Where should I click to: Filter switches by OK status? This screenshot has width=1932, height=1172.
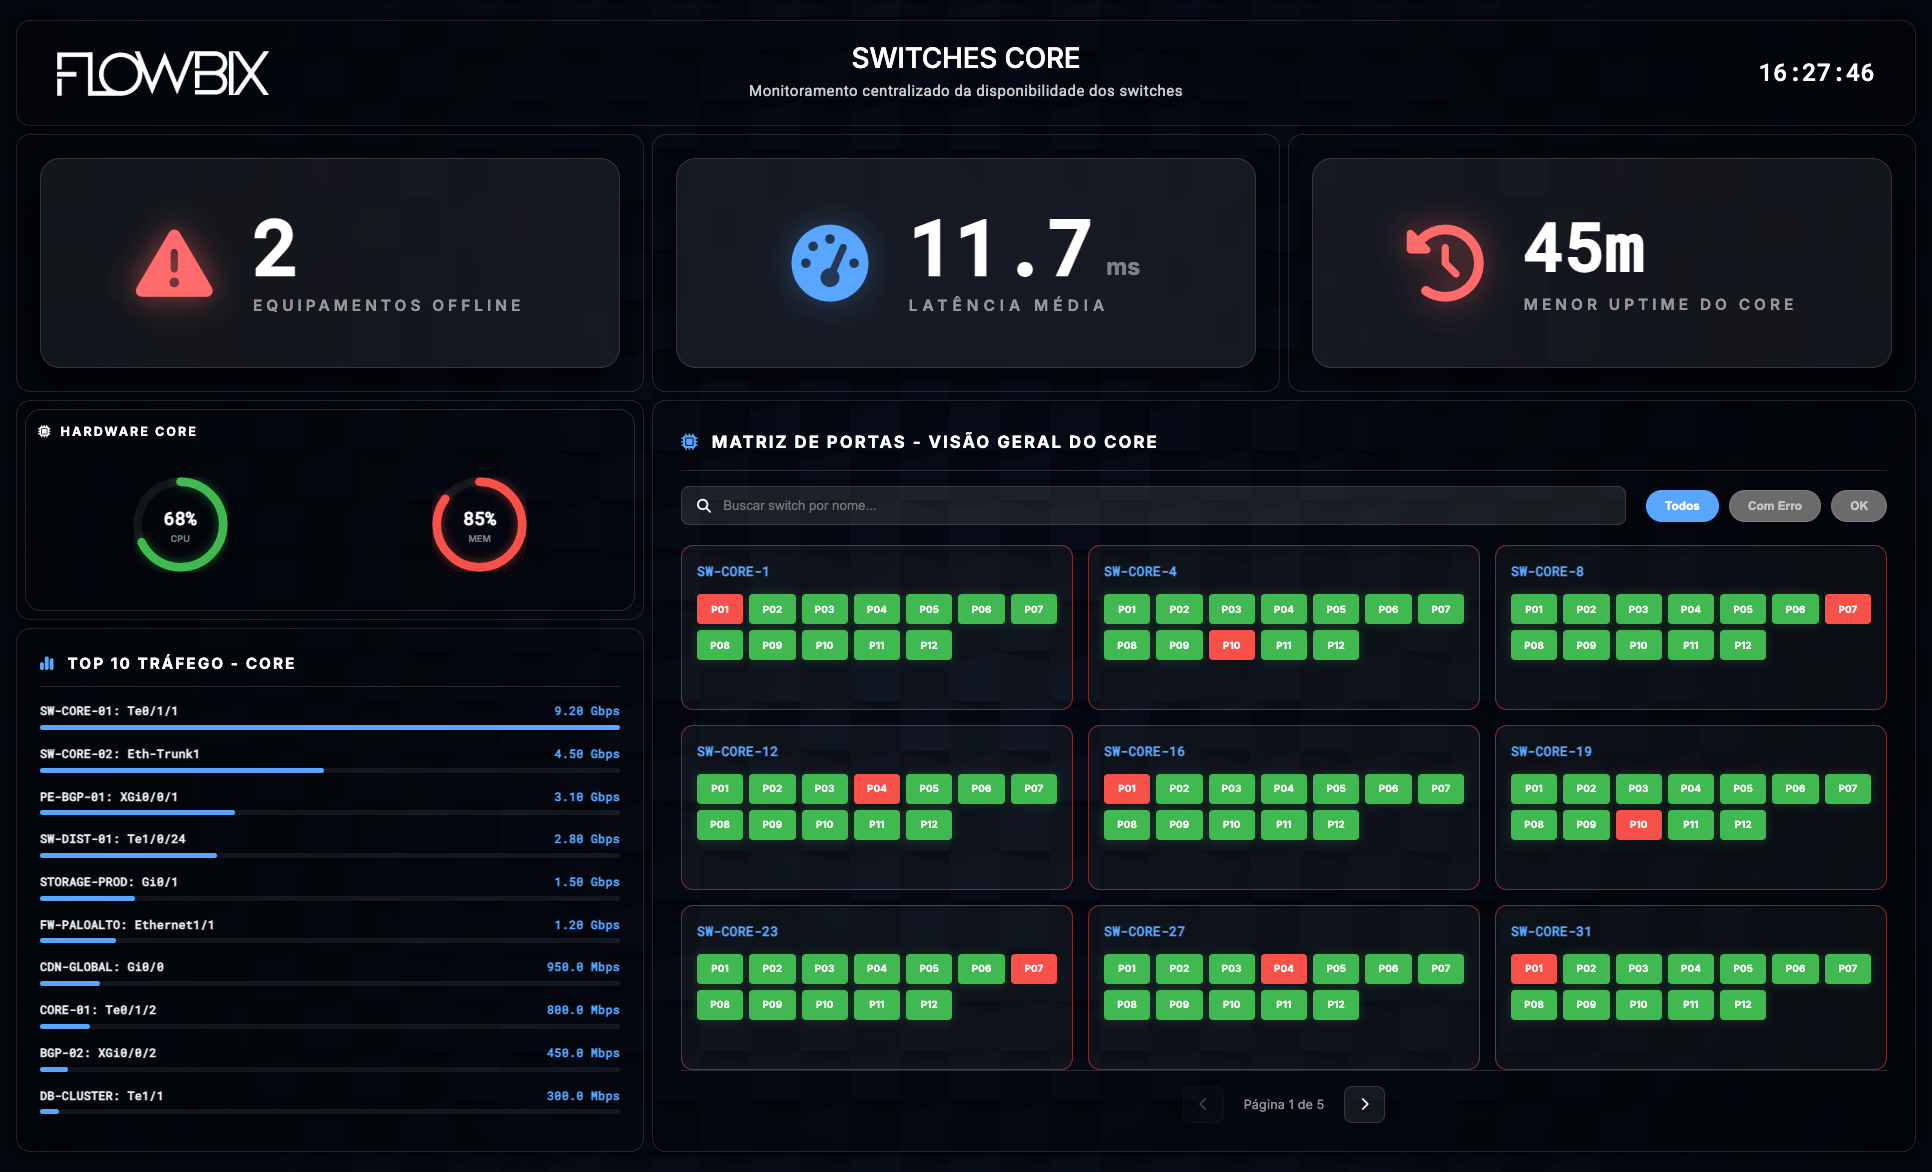pos(1859,506)
